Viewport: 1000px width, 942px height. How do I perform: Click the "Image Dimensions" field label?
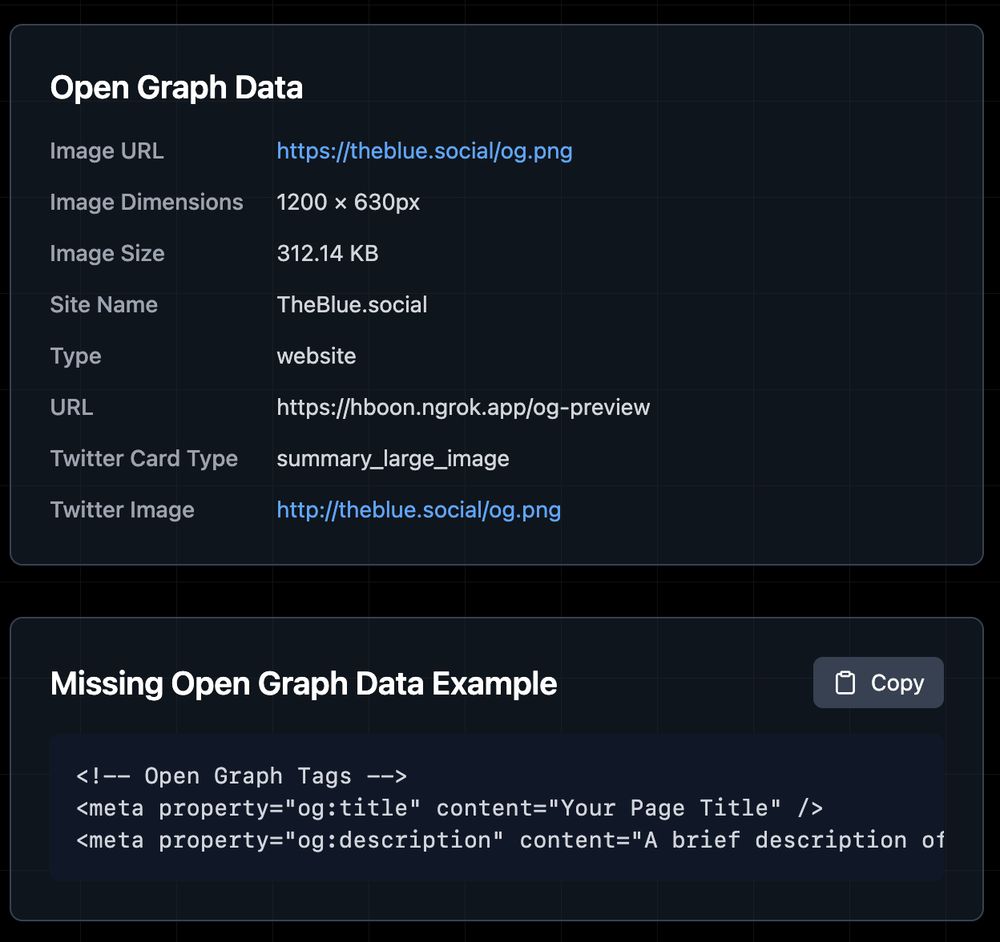pos(146,202)
